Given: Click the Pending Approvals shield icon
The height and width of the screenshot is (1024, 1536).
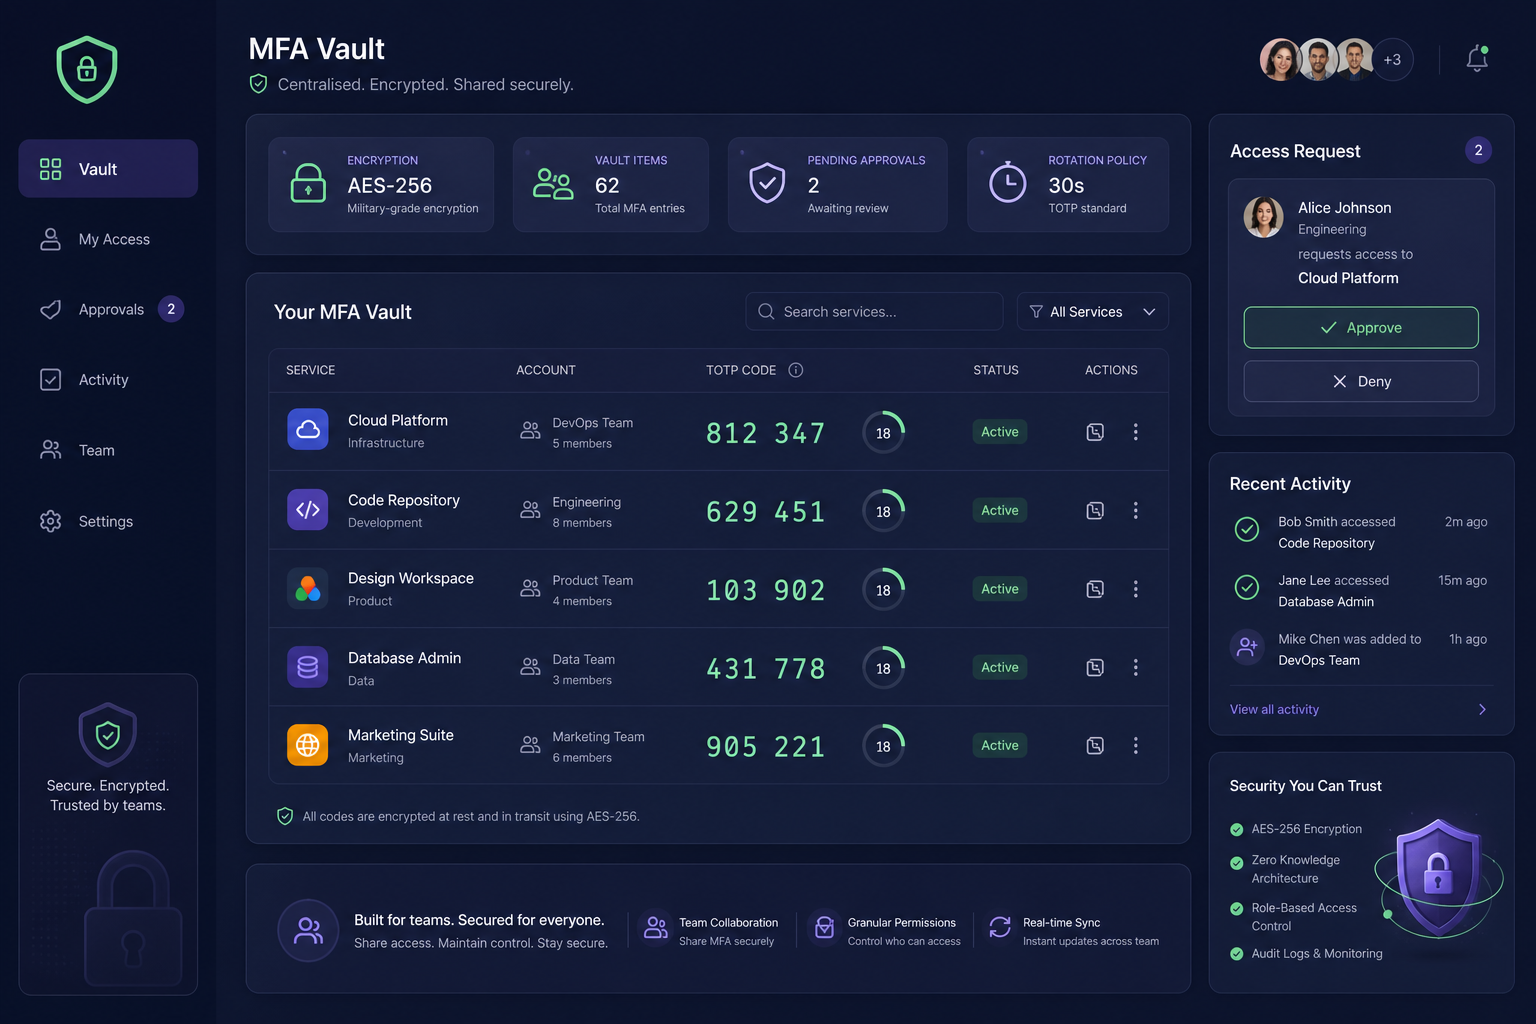Looking at the screenshot, I should pos(767,183).
